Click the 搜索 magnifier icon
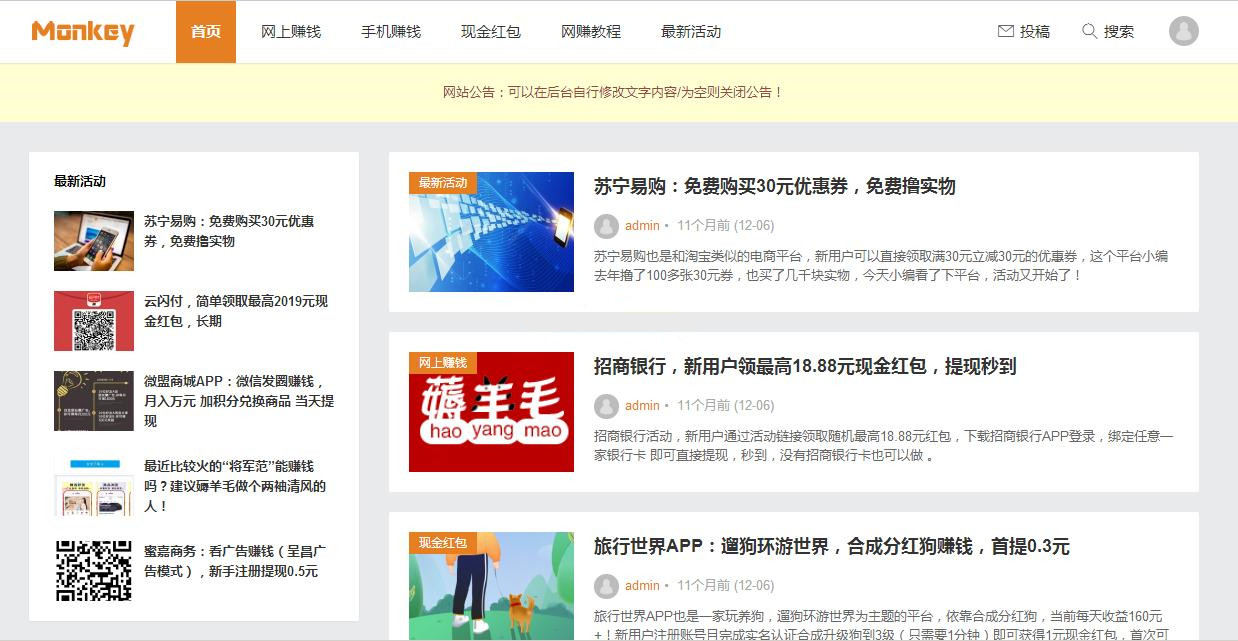The width and height of the screenshot is (1238, 641). (x=1090, y=31)
